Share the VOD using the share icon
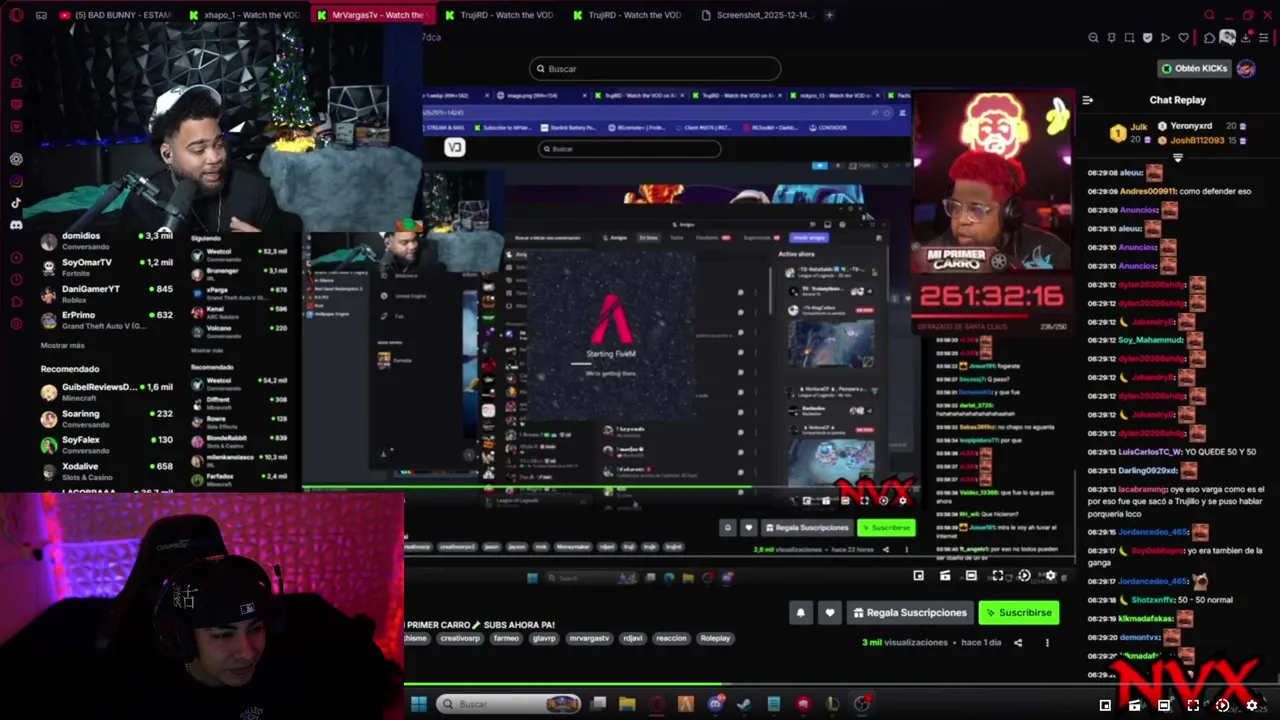Viewport: 1280px width, 720px height. [1018, 643]
